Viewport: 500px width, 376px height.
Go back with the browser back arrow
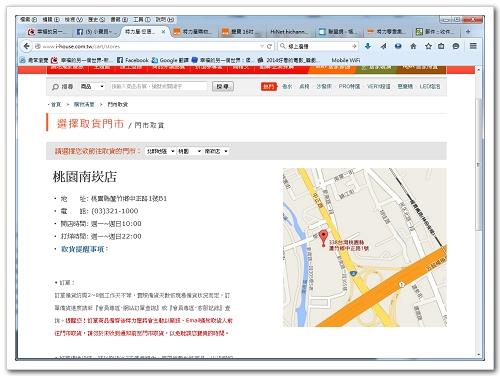[x=27, y=46]
